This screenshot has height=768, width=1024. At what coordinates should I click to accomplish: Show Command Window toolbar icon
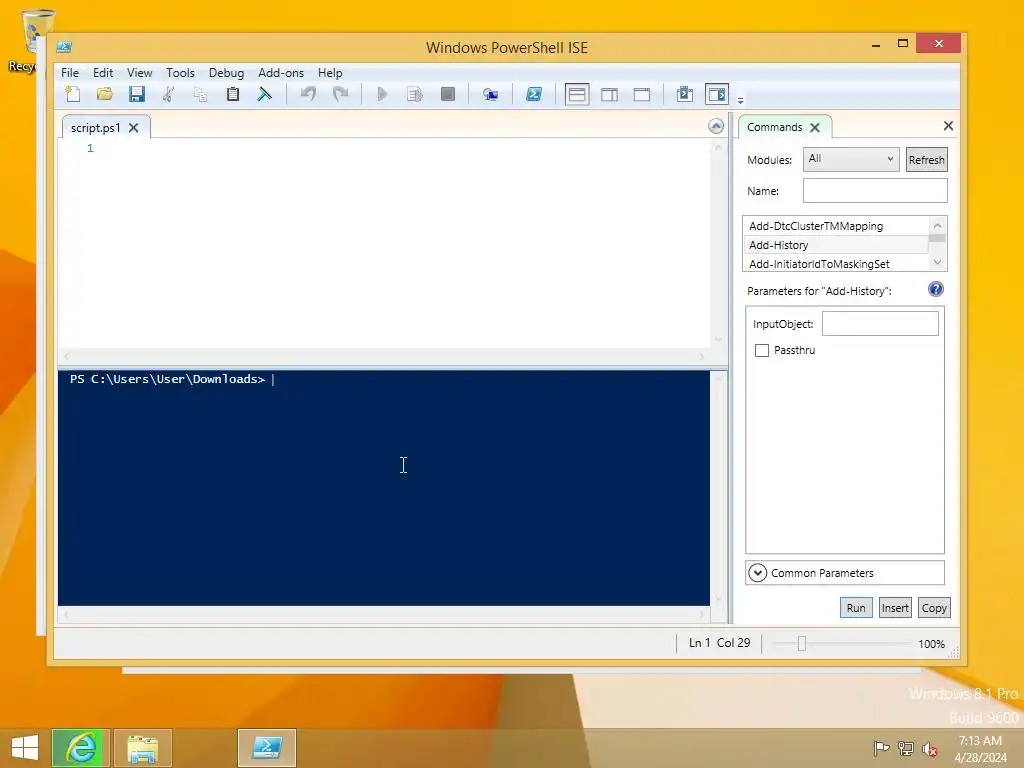click(684, 94)
